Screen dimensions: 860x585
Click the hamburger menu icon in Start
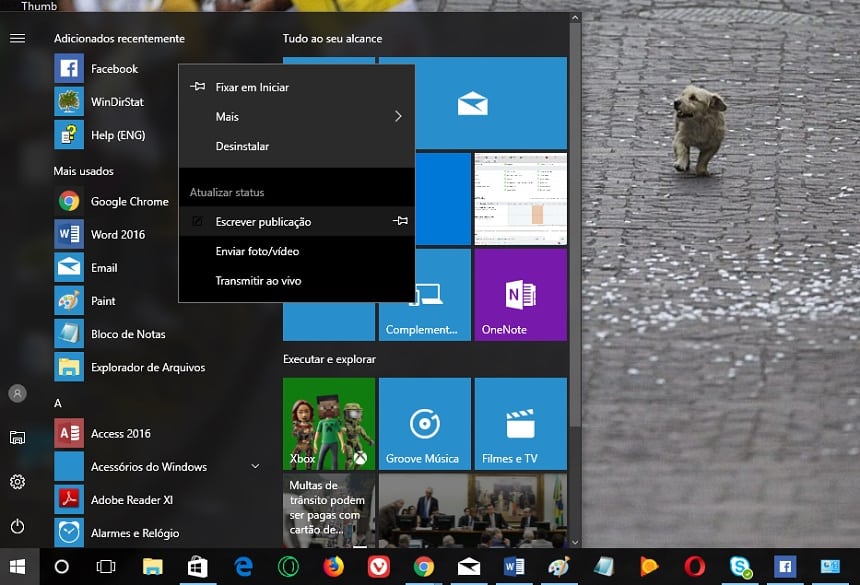[18, 38]
